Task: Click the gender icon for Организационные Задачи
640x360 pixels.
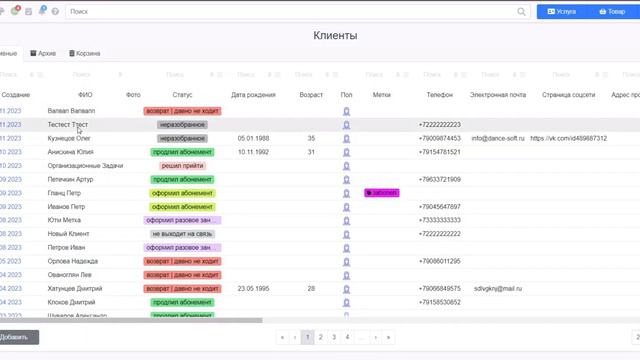Action: coord(346,166)
